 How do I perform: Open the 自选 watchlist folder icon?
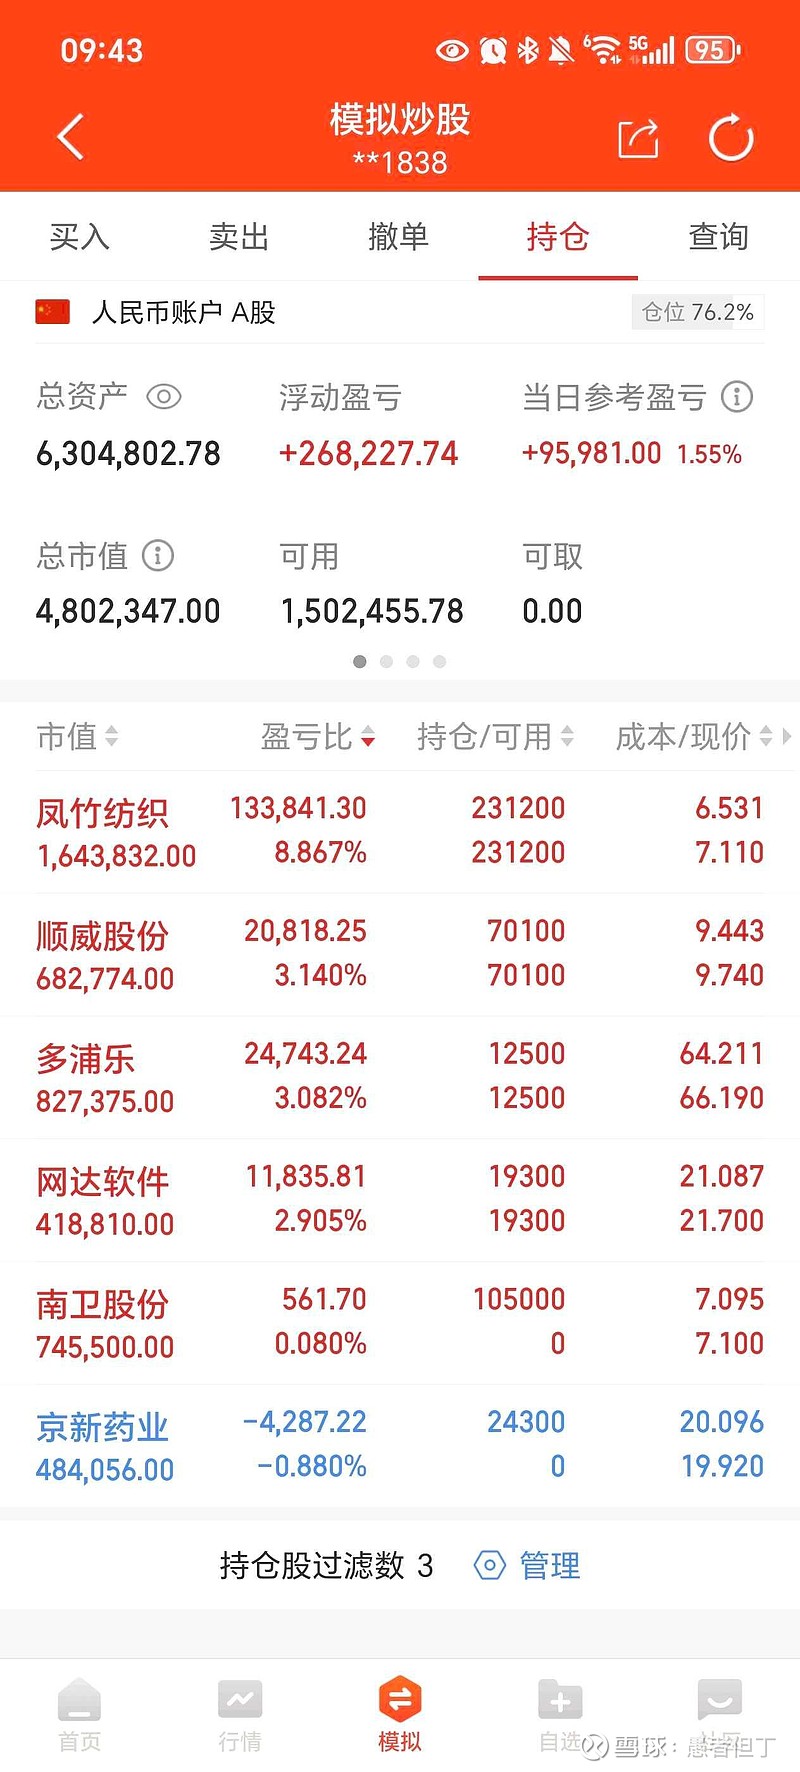click(x=560, y=1699)
